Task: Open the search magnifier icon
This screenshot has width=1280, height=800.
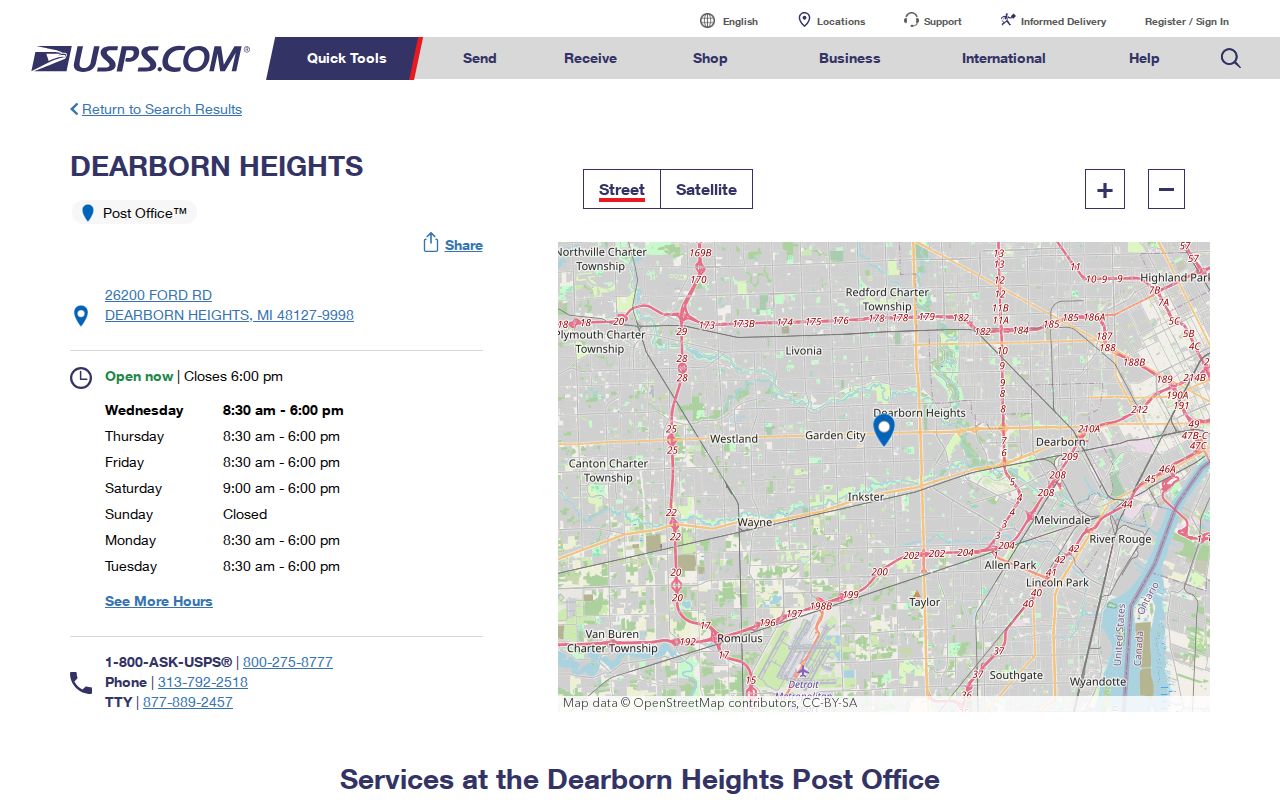Action: click(1231, 58)
